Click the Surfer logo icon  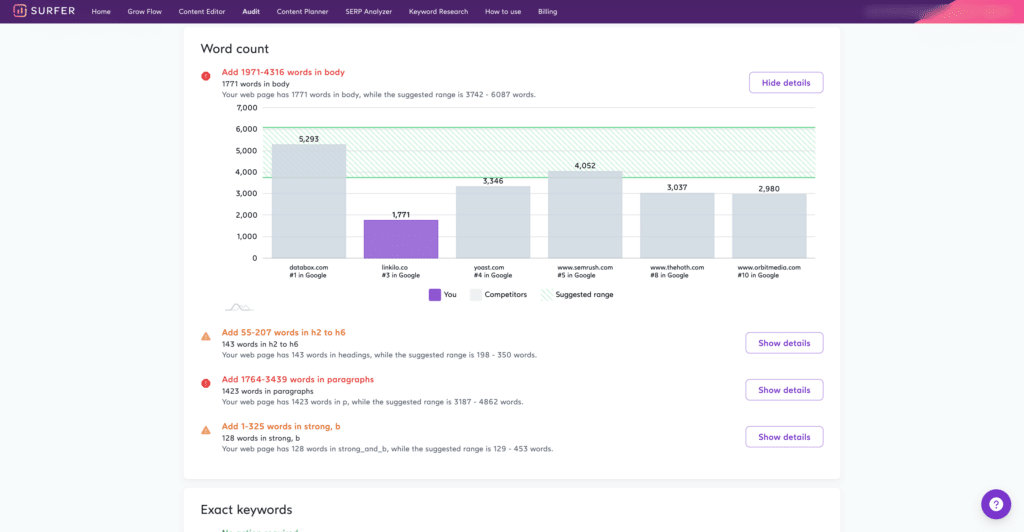coord(20,10)
